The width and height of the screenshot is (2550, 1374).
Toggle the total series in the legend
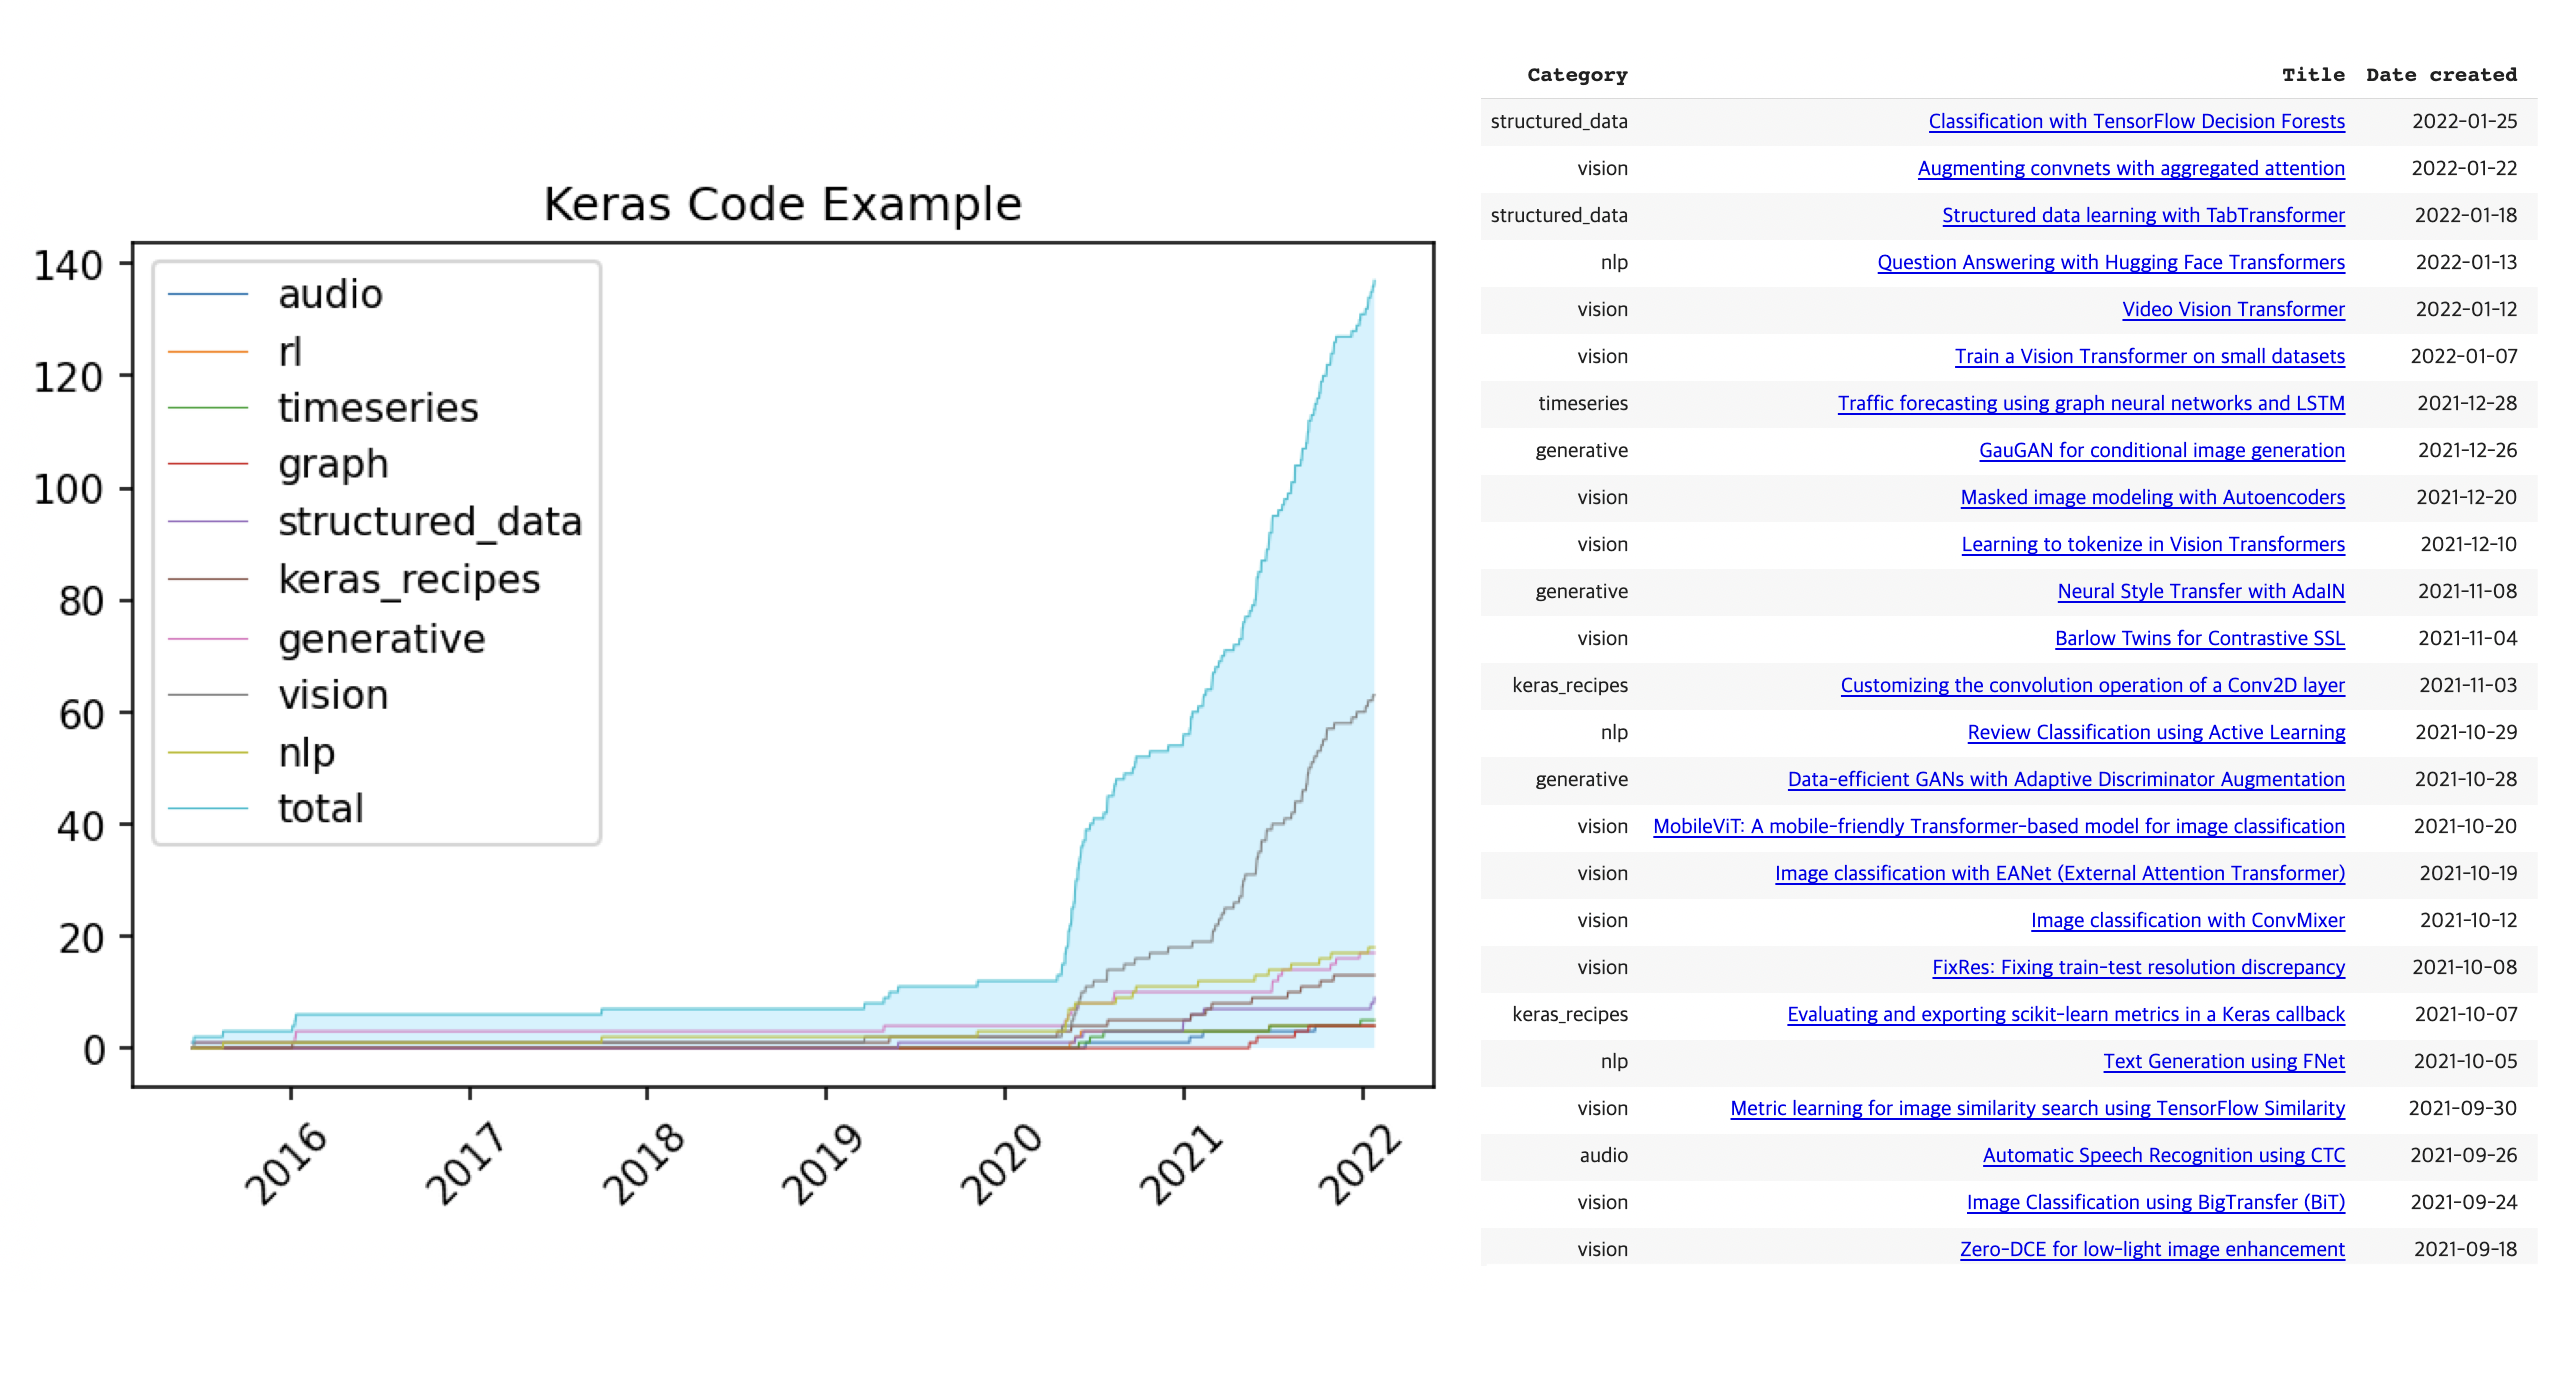click(320, 808)
